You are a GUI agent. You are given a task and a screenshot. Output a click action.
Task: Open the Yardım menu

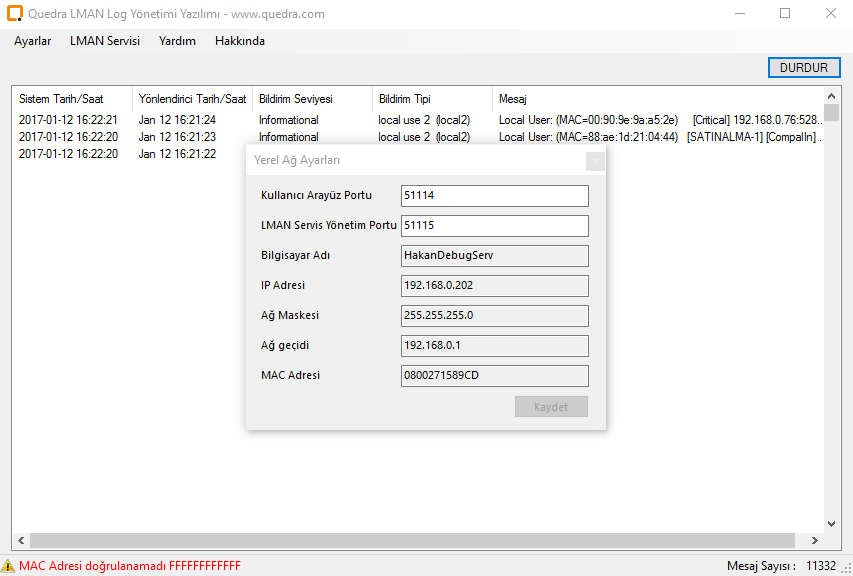click(x=177, y=41)
